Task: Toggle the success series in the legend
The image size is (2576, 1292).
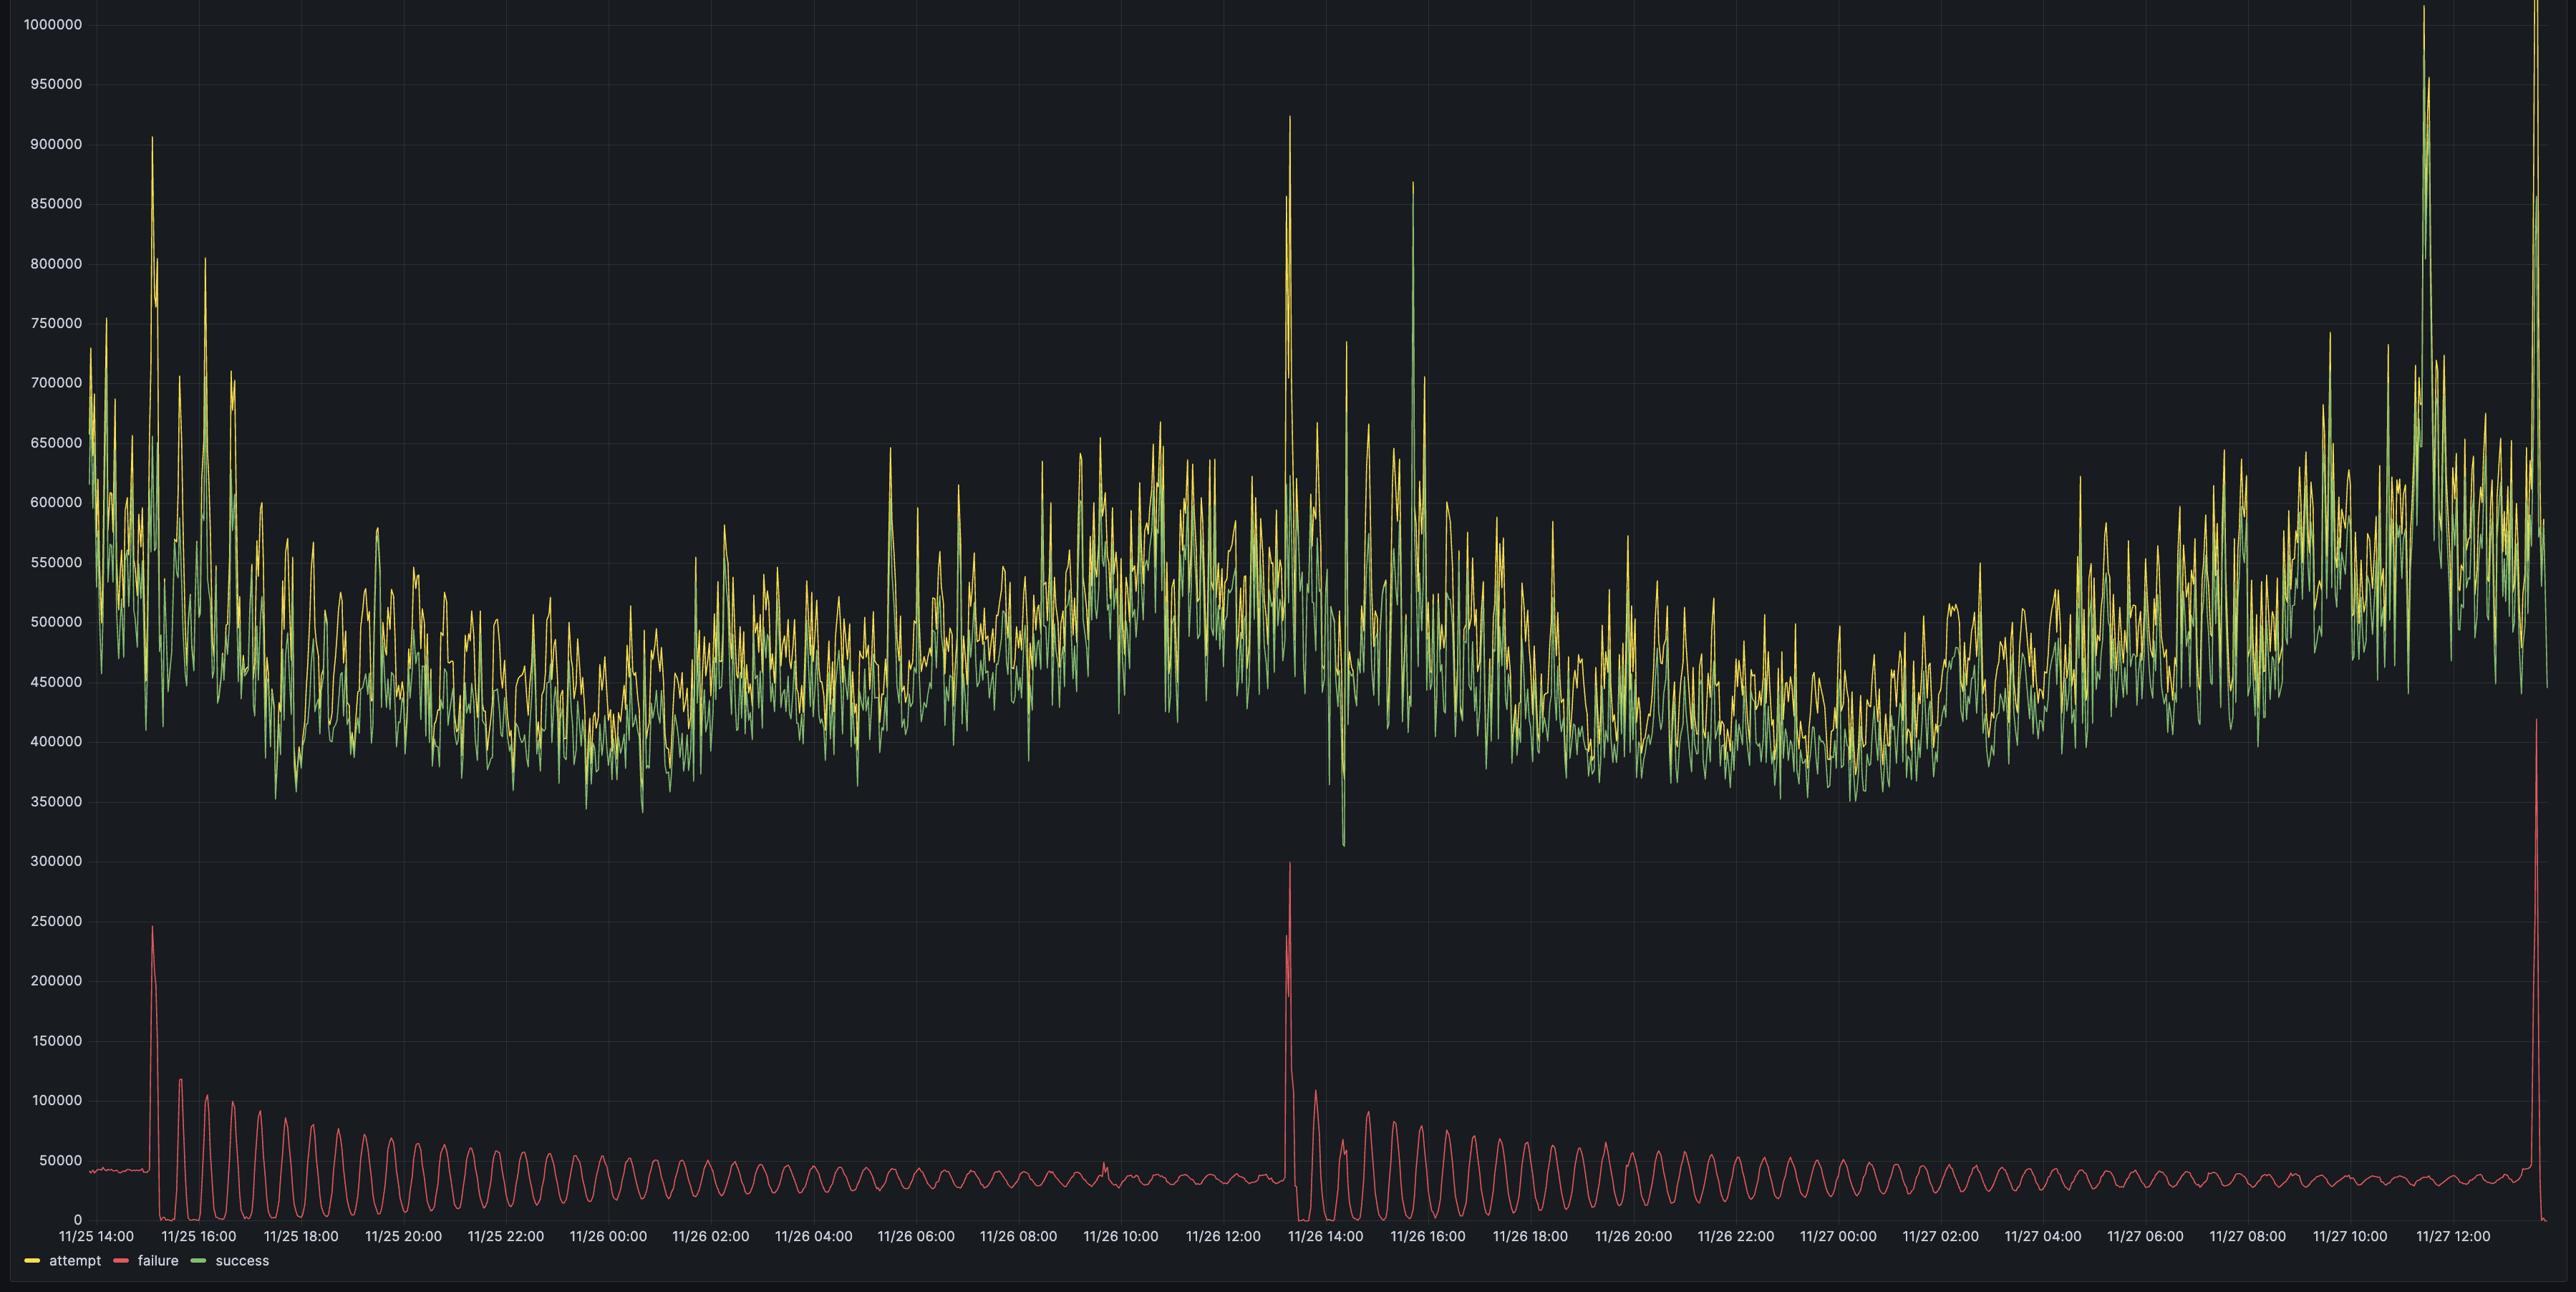Action: pyautogui.click(x=242, y=1261)
